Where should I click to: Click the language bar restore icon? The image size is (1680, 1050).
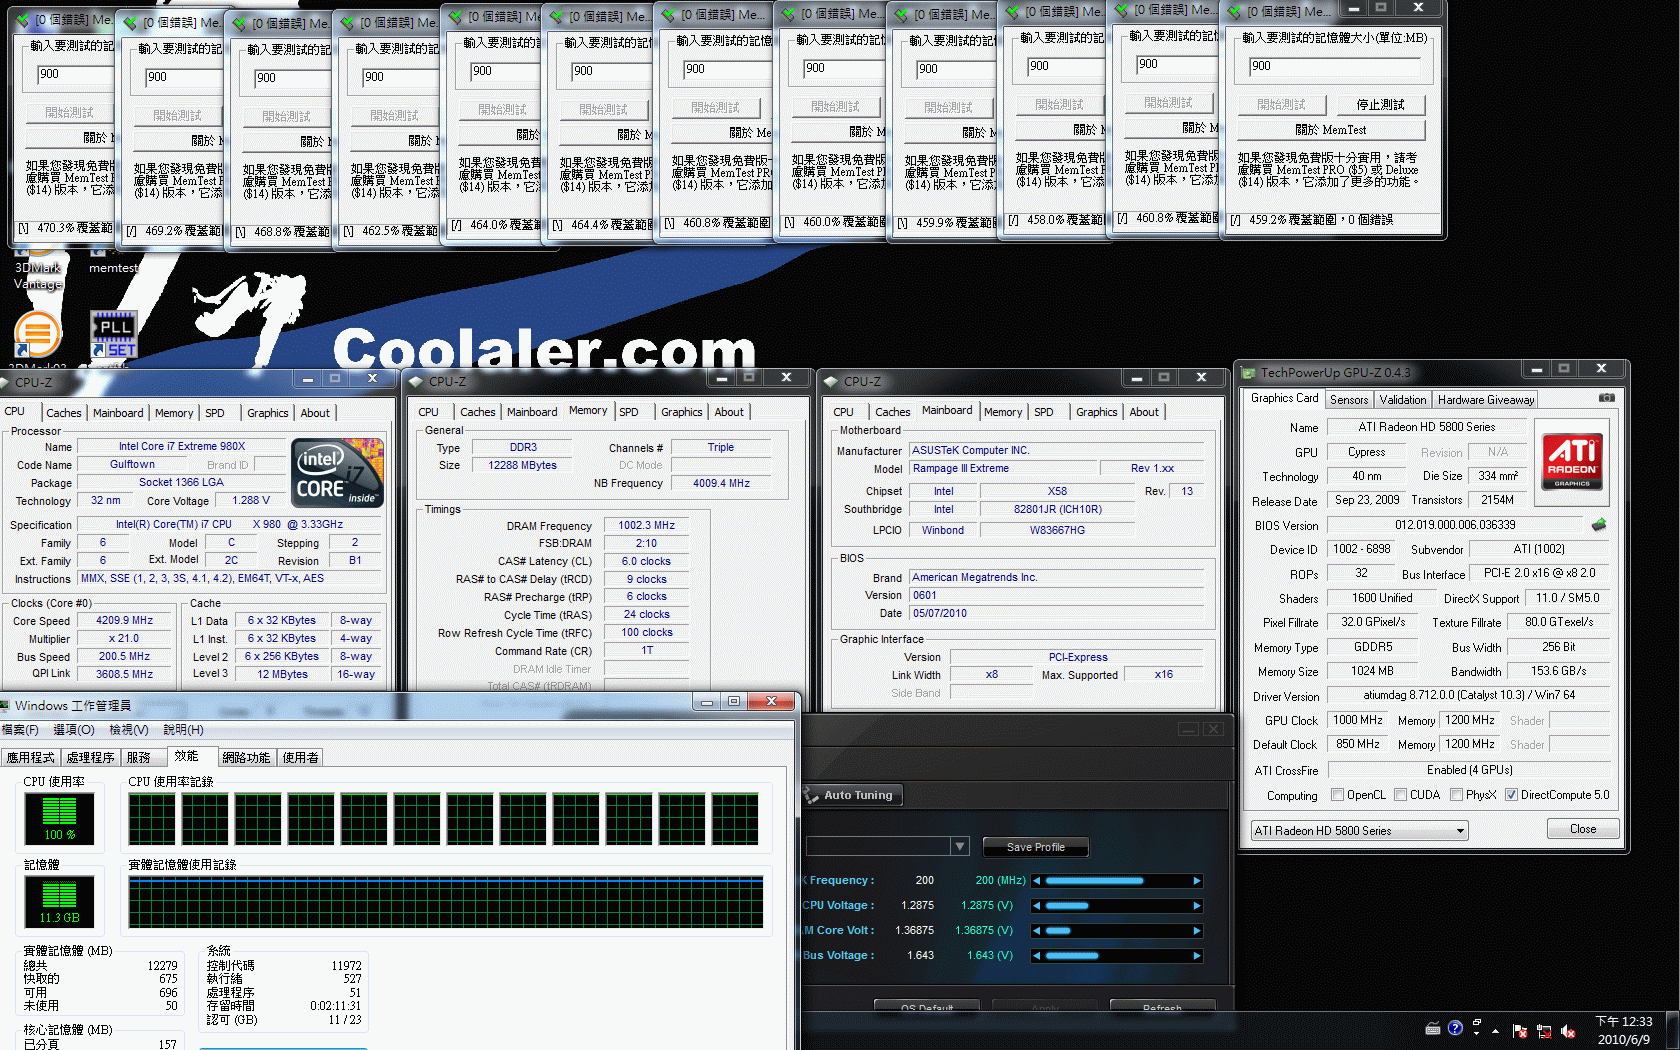(x=1476, y=1022)
